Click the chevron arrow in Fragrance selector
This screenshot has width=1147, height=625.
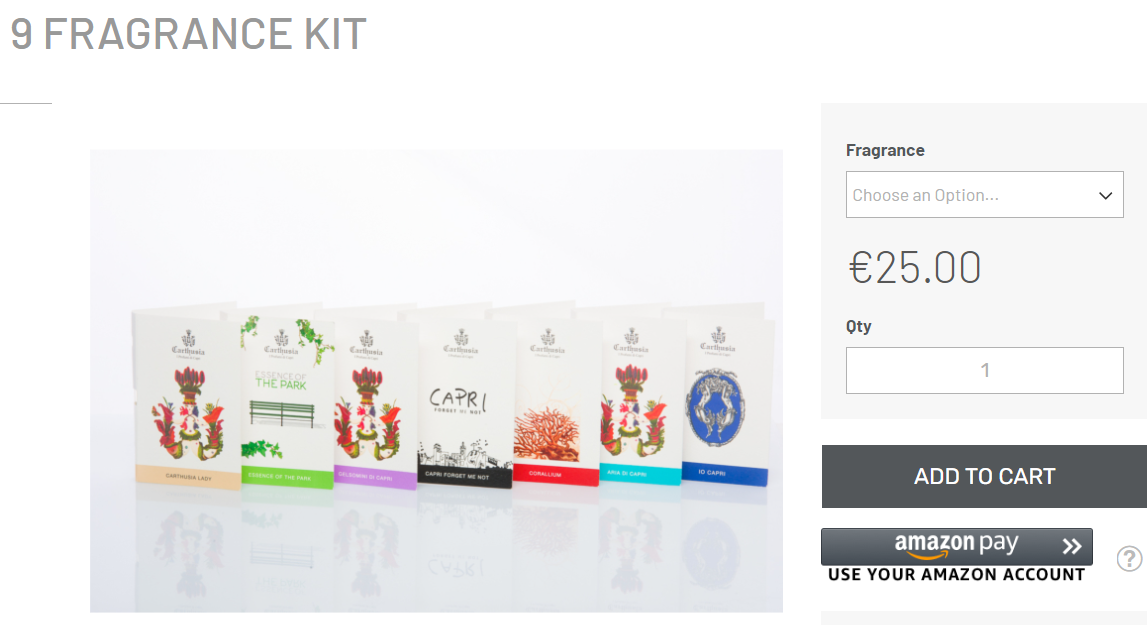pyautogui.click(x=1105, y=195)
